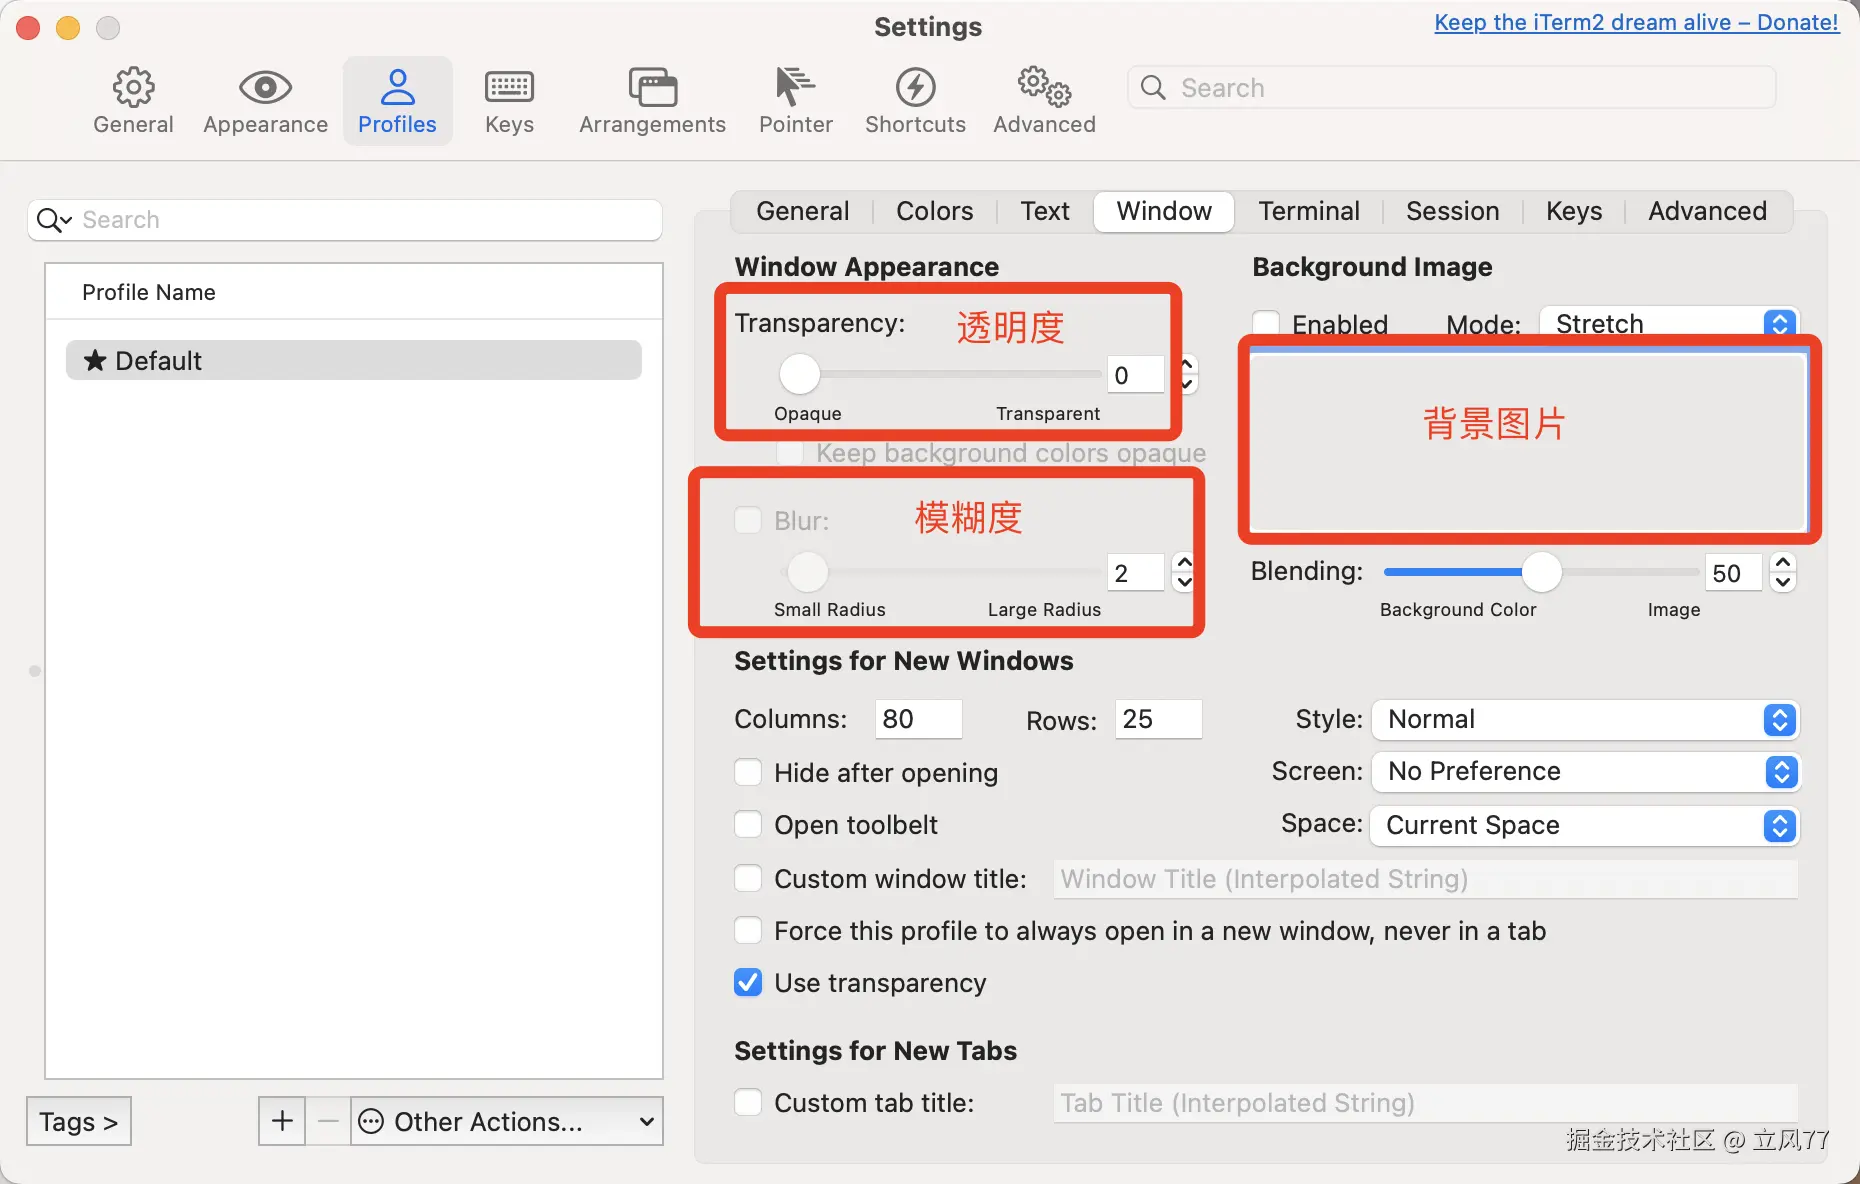Expand the Tags panel button
The height and width of the screenshot is (1184, 1860).
click(x=79, y=1121)
